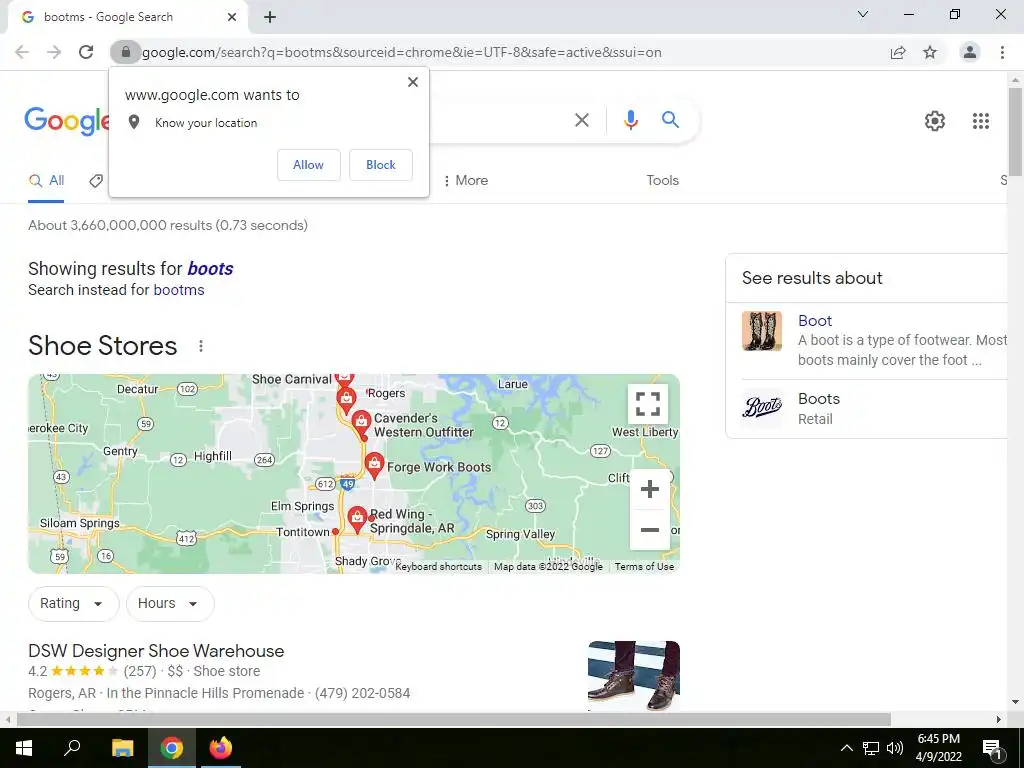Open the Chrome profile avatar
The width and height of the screenshot is (1024, 768).
click(970, 52)
